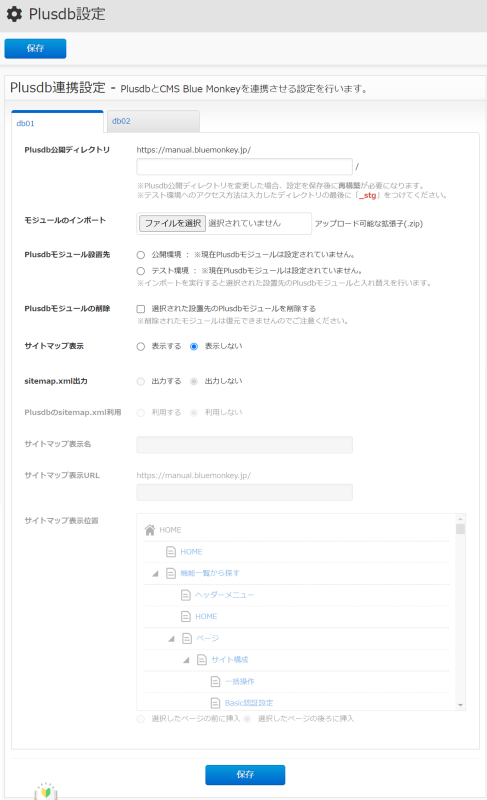Image resolution: width=487 pixels, height=800 pixels.
Task: Click the サイトマップ表示URL input field
Action: coord(244,492)
